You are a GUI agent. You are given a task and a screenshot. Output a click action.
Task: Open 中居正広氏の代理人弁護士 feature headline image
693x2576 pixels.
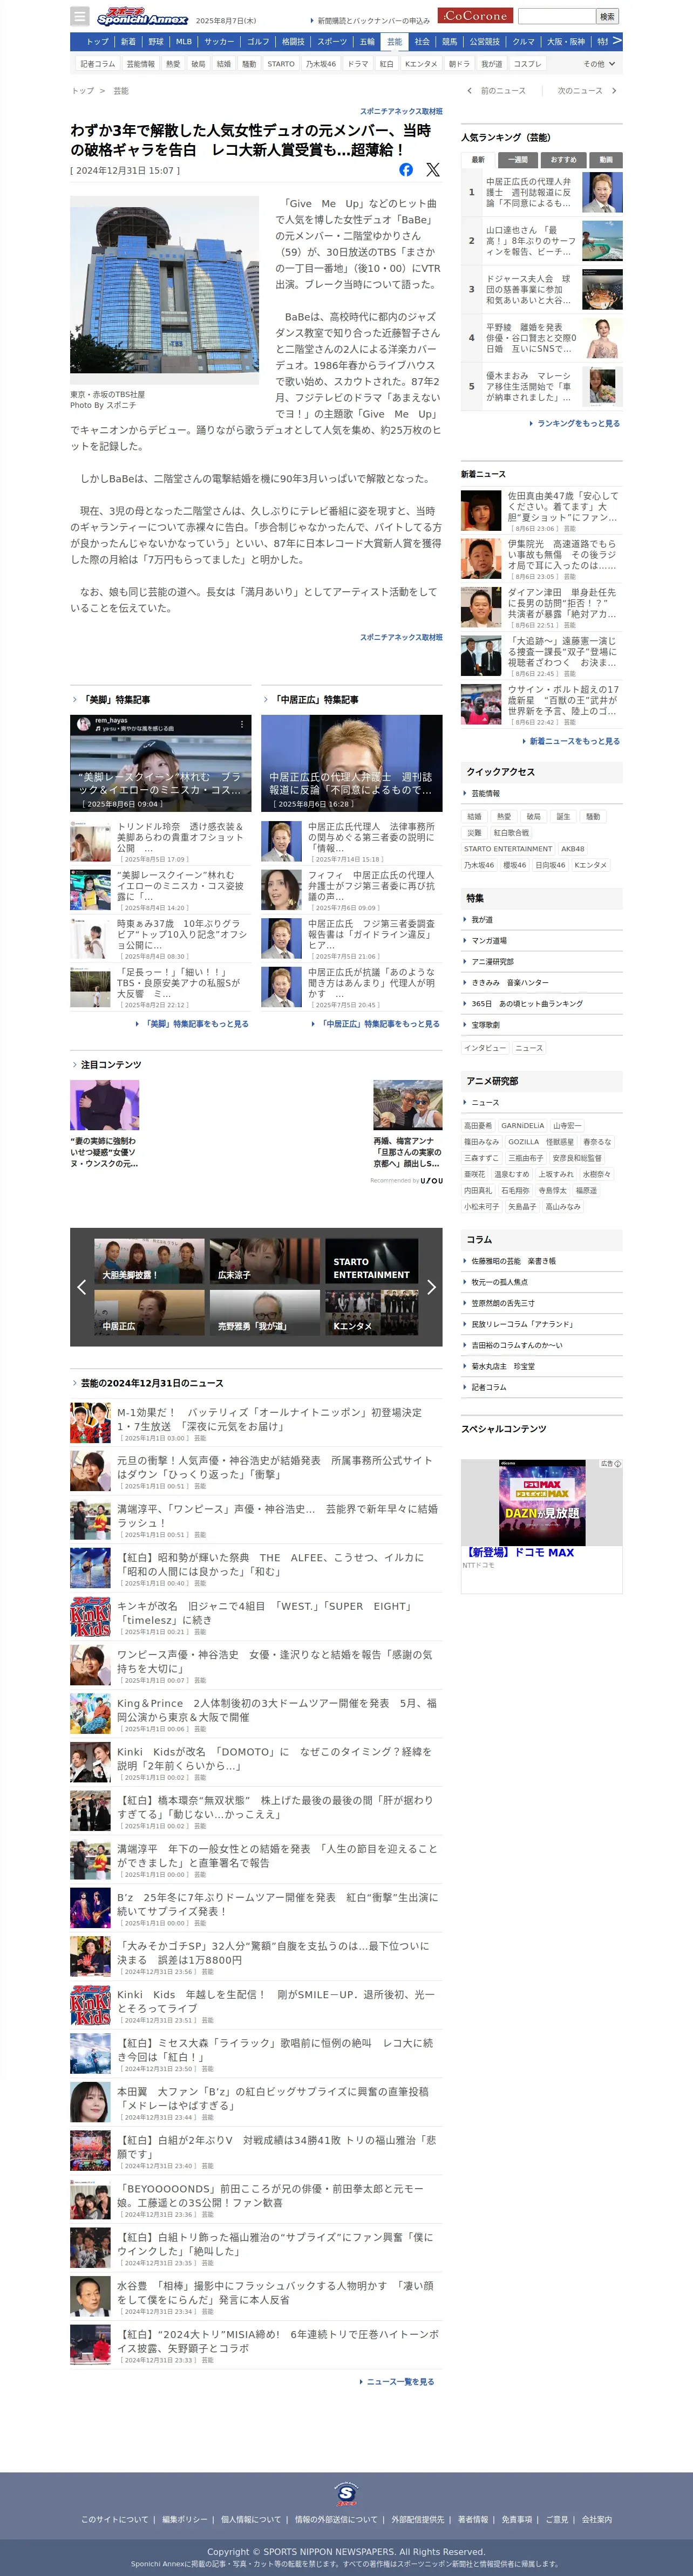(352, 763)
